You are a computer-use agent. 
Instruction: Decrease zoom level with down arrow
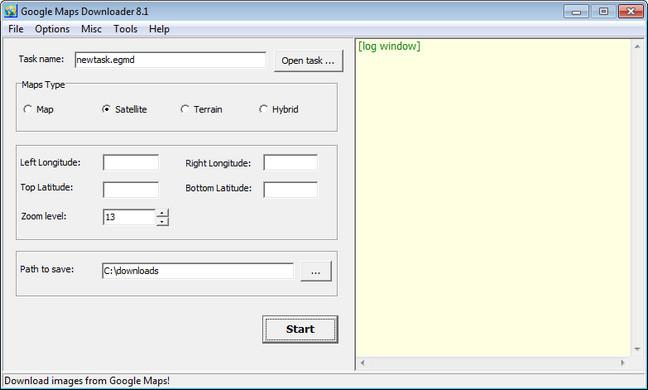point(162,222)
